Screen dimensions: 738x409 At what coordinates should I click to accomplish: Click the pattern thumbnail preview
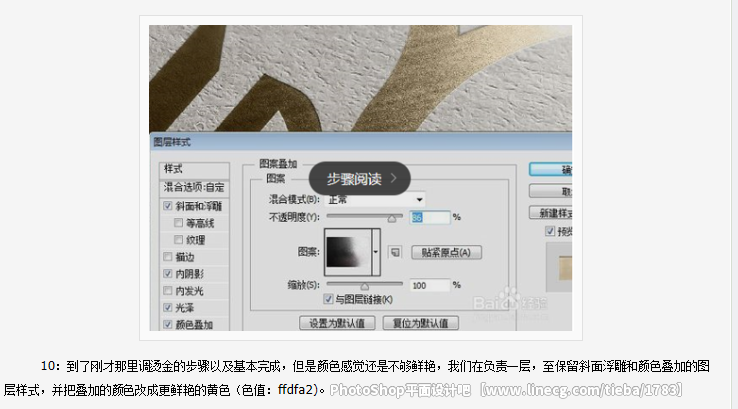tap(348, 252)
